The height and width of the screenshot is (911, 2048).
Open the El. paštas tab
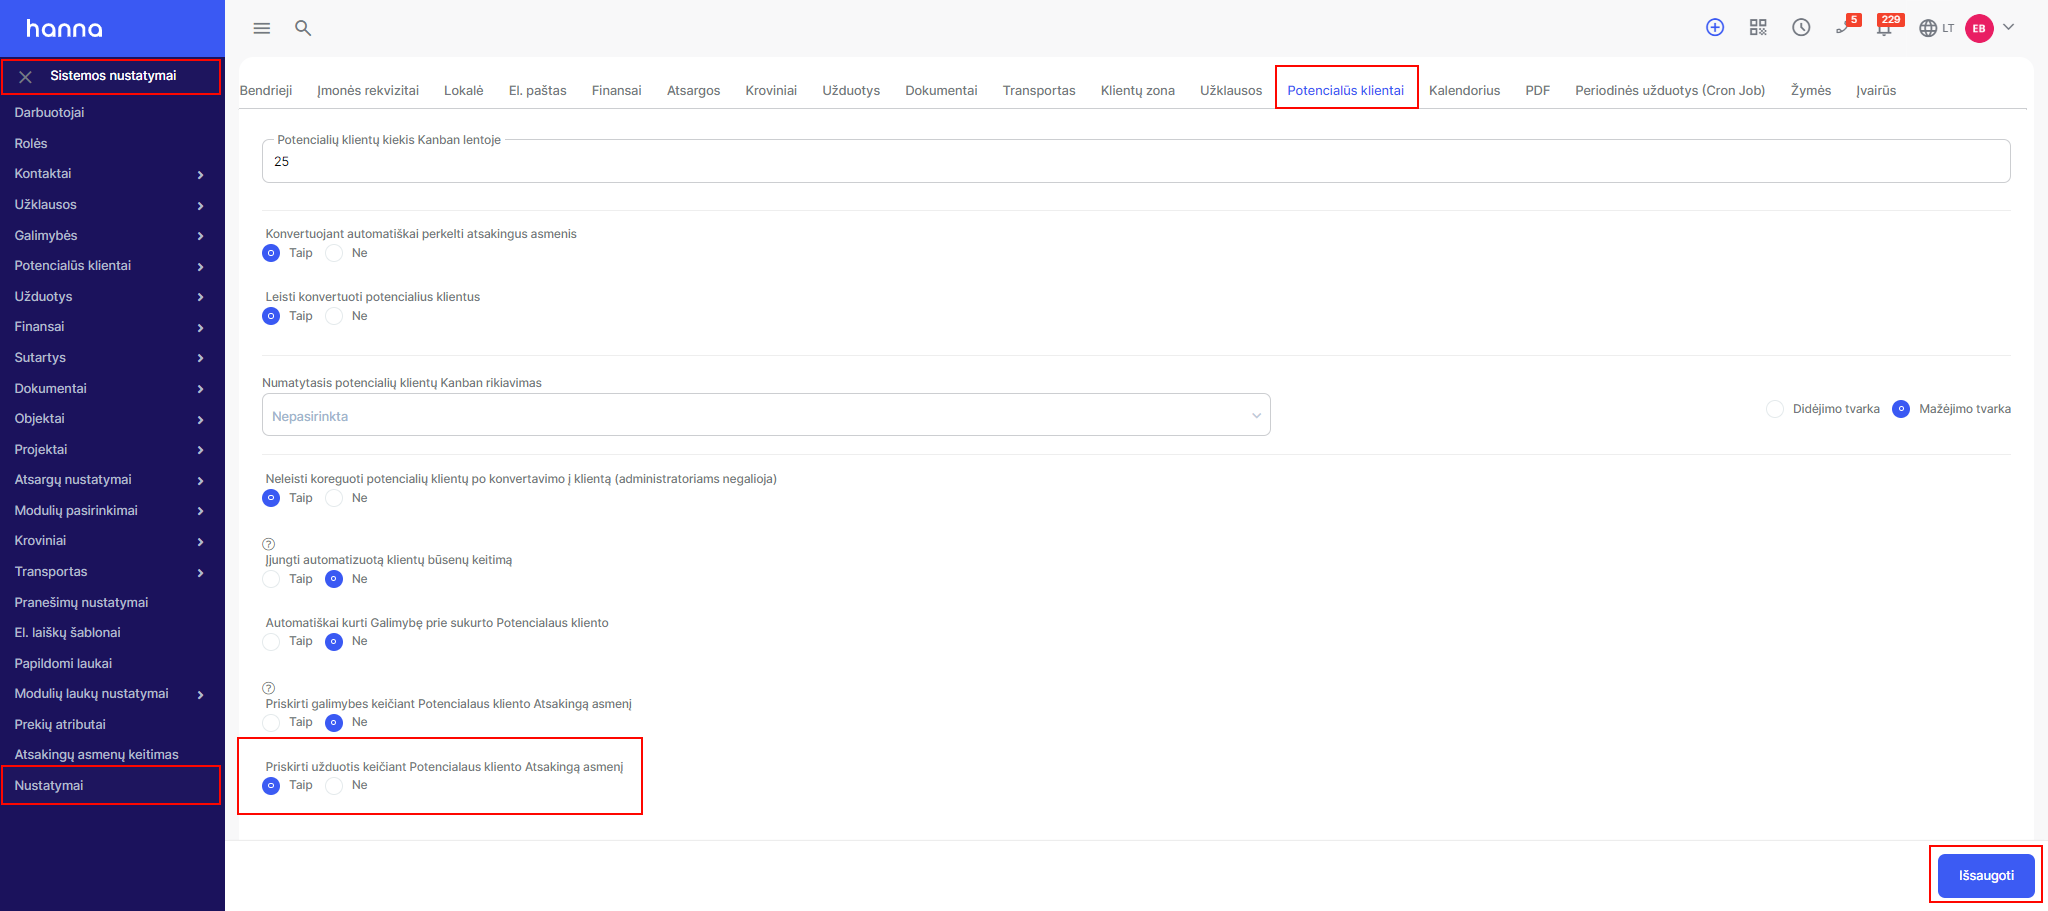[537, 90]
